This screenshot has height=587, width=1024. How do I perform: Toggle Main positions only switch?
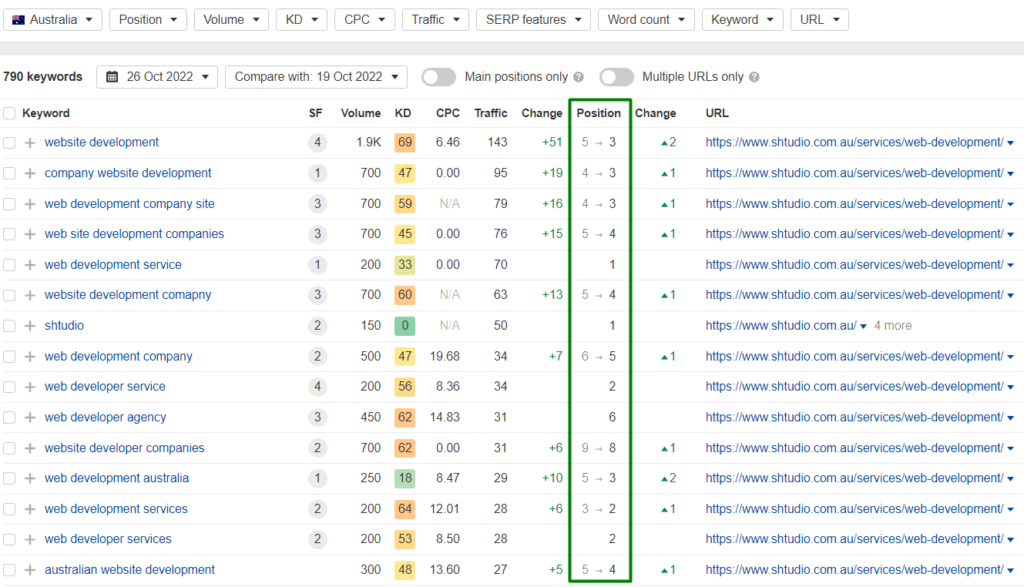(x=438, y=77)
